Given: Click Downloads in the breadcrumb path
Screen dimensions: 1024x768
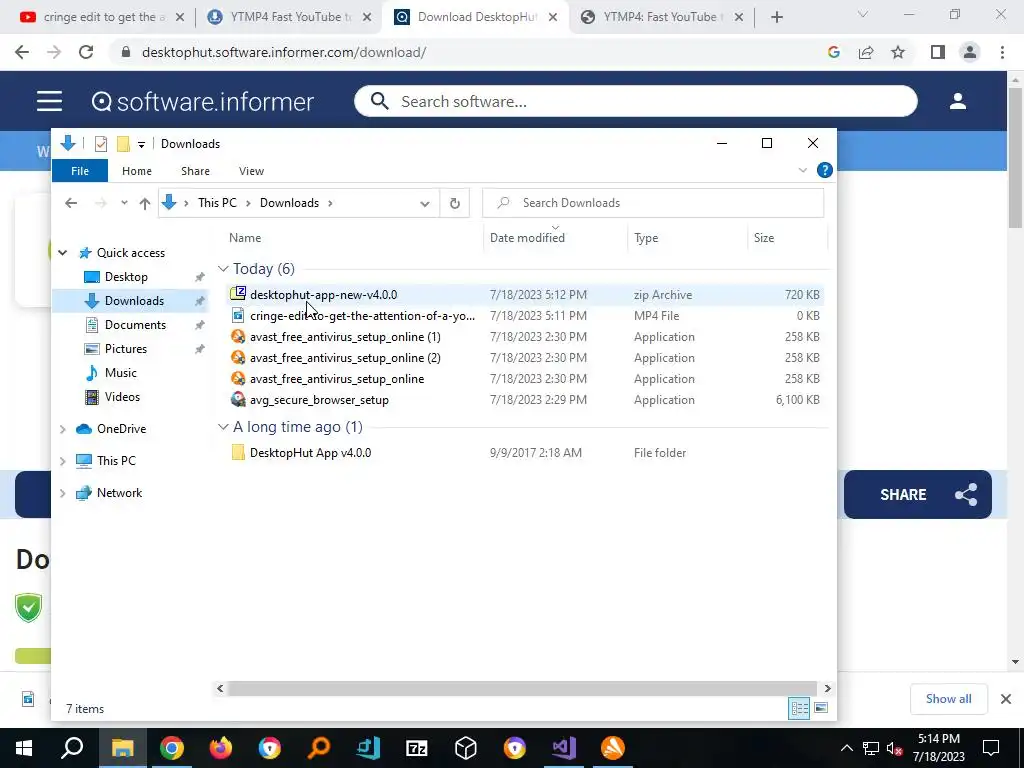Looking at the screenshot, I should point(289,203).
